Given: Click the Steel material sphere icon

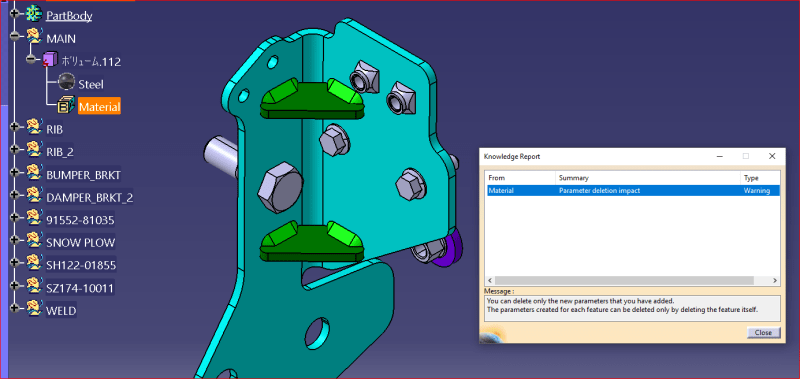Looking at the screenshot, I should click(x=67, y=83).
